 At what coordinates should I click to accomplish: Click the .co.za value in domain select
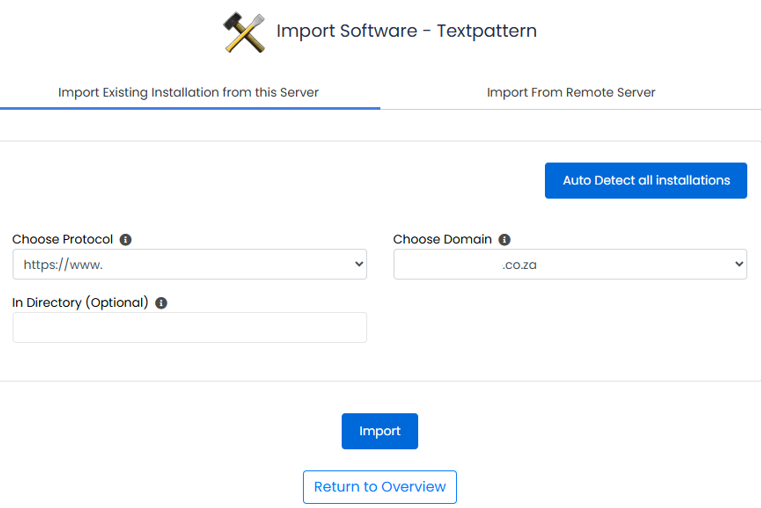click(x=519, y=265)
